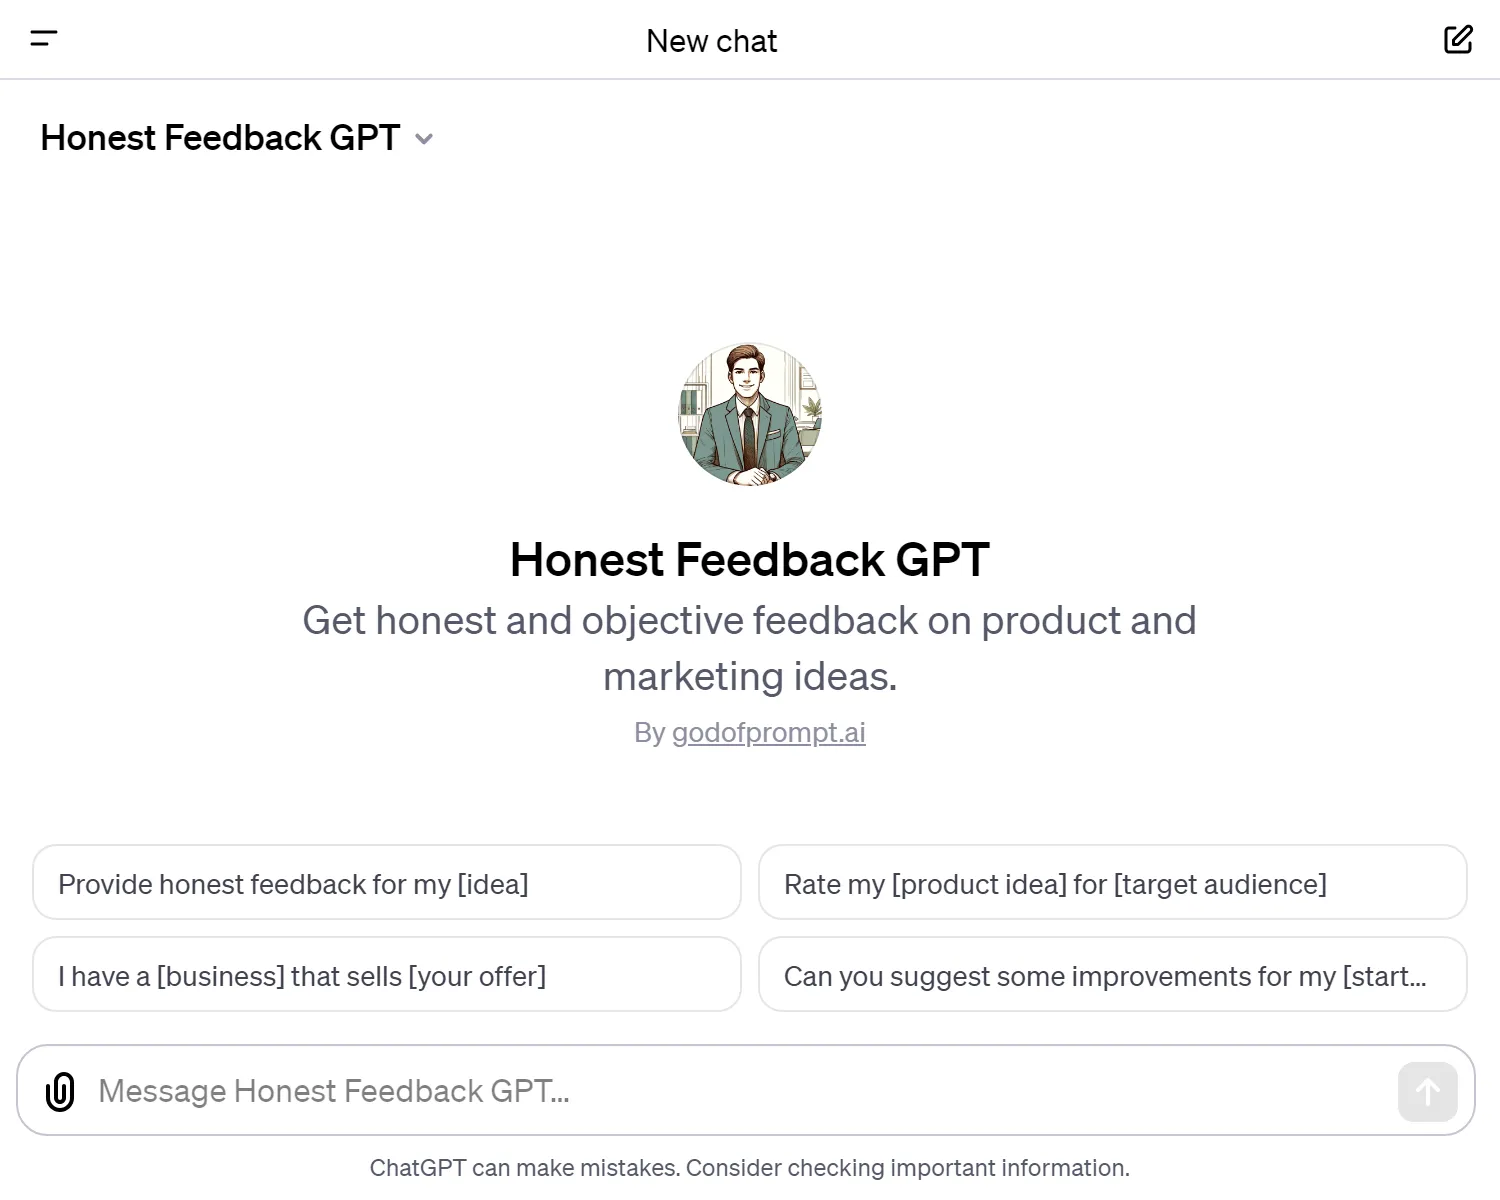This screenshot has height=1200, width=1500.
Task: Open the sidebar menu icon
Action: (x=44, y=39)
